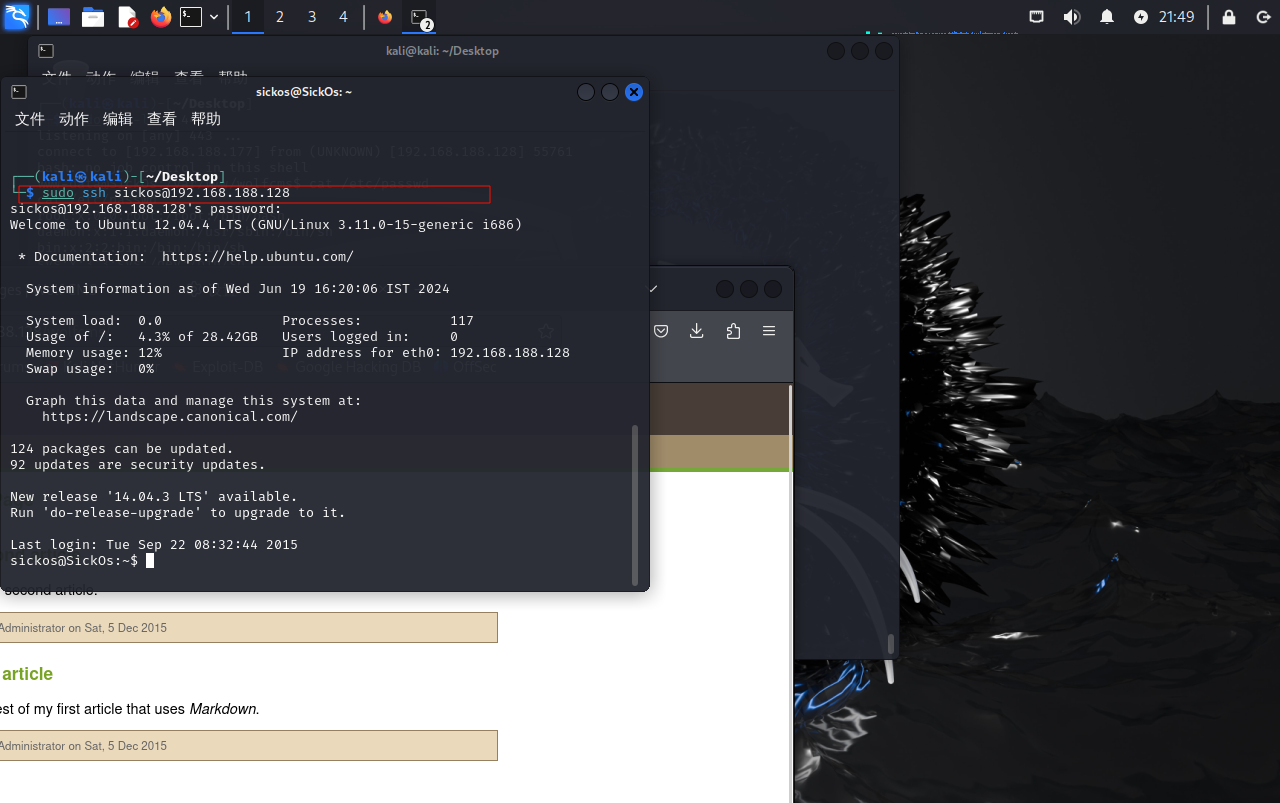The image size is (1280, 803).
Task: Click the 'Markdown' italic text in Firefox
Action: pyautogui.click(x=224, y=709)
